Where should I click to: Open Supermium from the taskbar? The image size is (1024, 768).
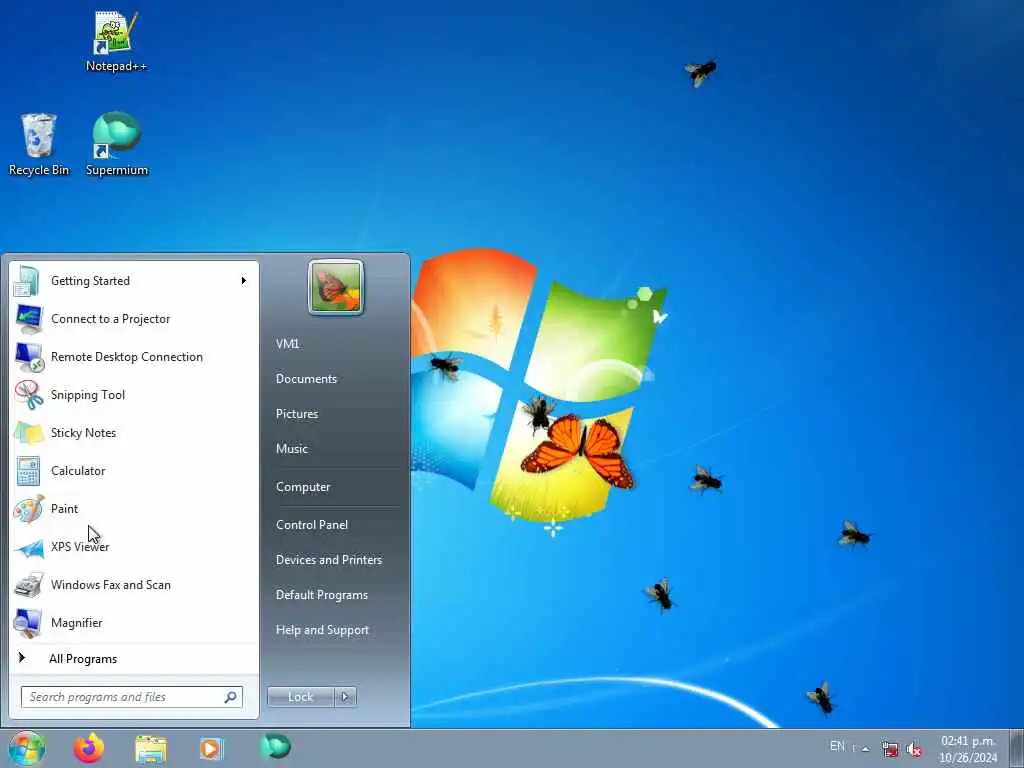coord(274,747)
